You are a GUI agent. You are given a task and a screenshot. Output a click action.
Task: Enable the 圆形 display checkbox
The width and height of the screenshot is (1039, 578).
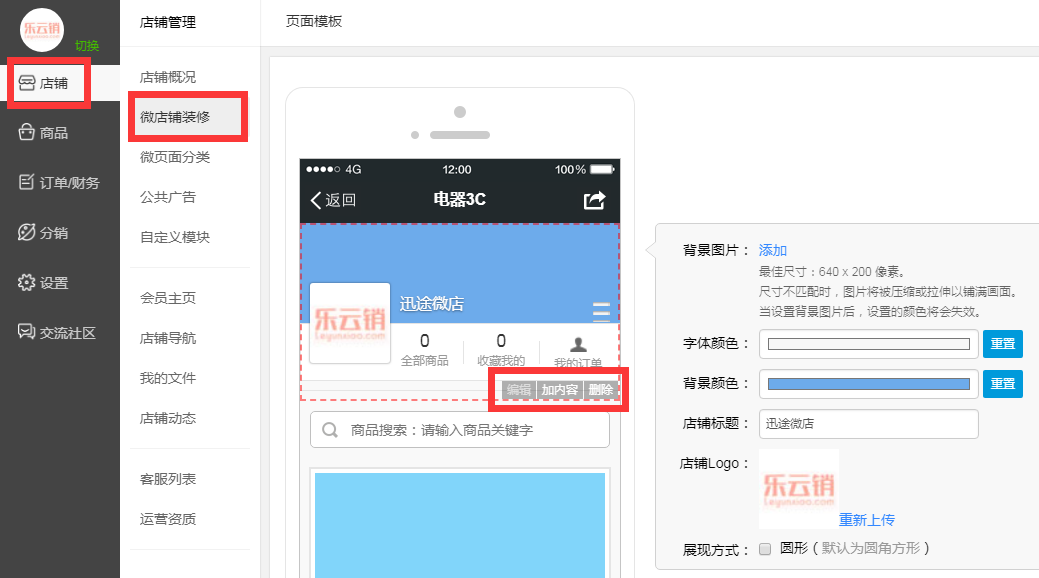click(765, 548)
